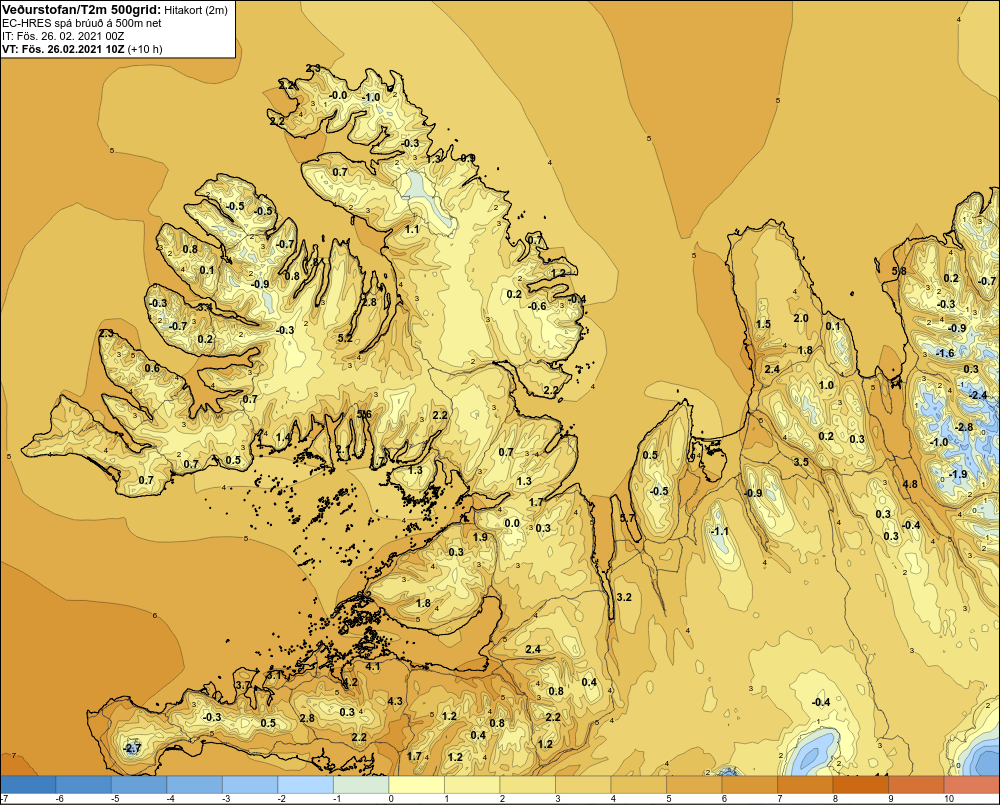Select the legend color right of 10
Screen dimensions: 1000x805
972,784
